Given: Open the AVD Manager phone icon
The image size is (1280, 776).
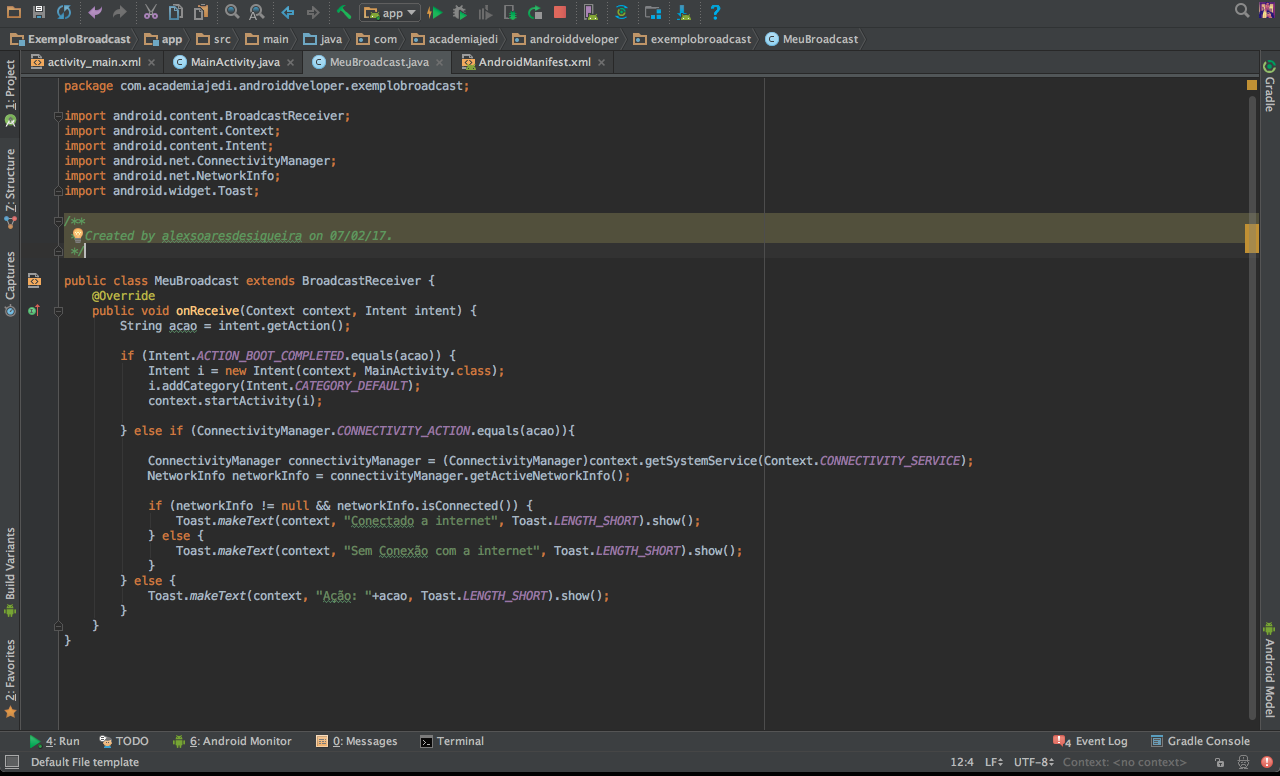Looking at the screenshot, I should [x=590, y=13].
